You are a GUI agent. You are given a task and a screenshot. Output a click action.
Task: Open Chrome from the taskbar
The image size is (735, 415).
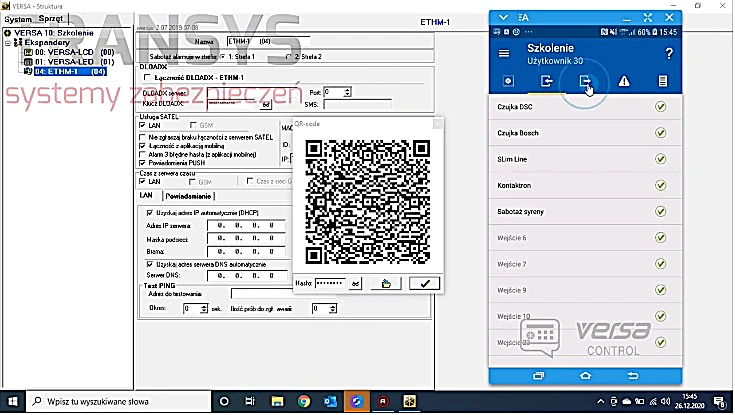pyautogui.click(x=304, y=401)
